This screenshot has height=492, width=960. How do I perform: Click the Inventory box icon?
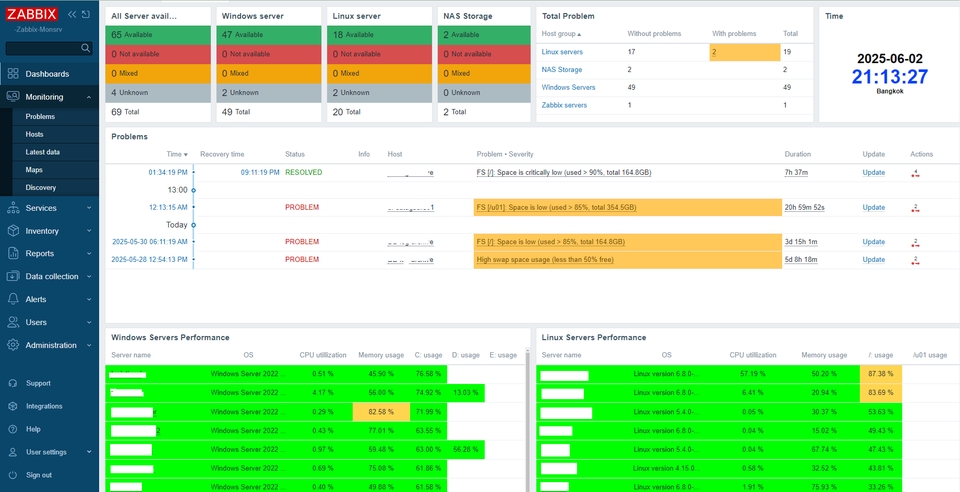(13, 231)
